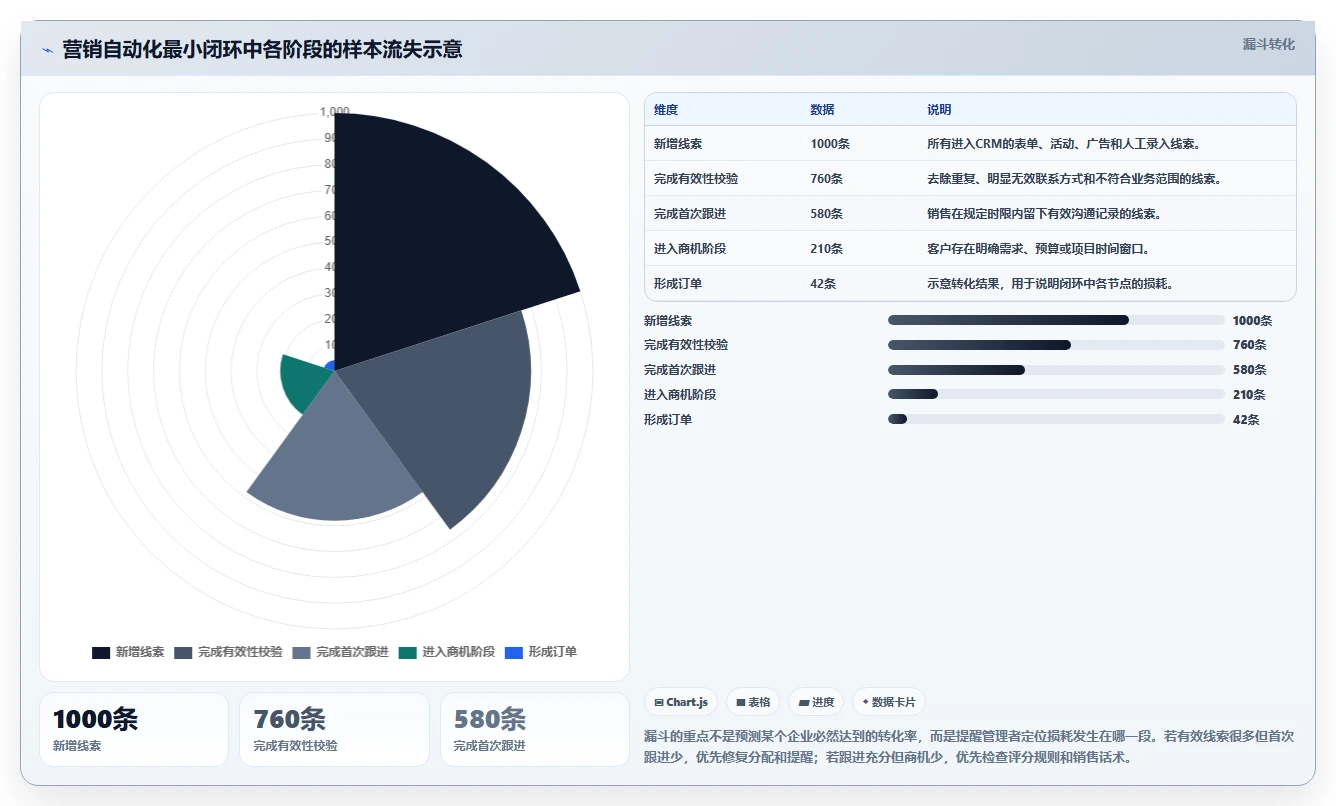
Task: Click the footer paragraph starting 漏斗的重点
Action: 970,746
